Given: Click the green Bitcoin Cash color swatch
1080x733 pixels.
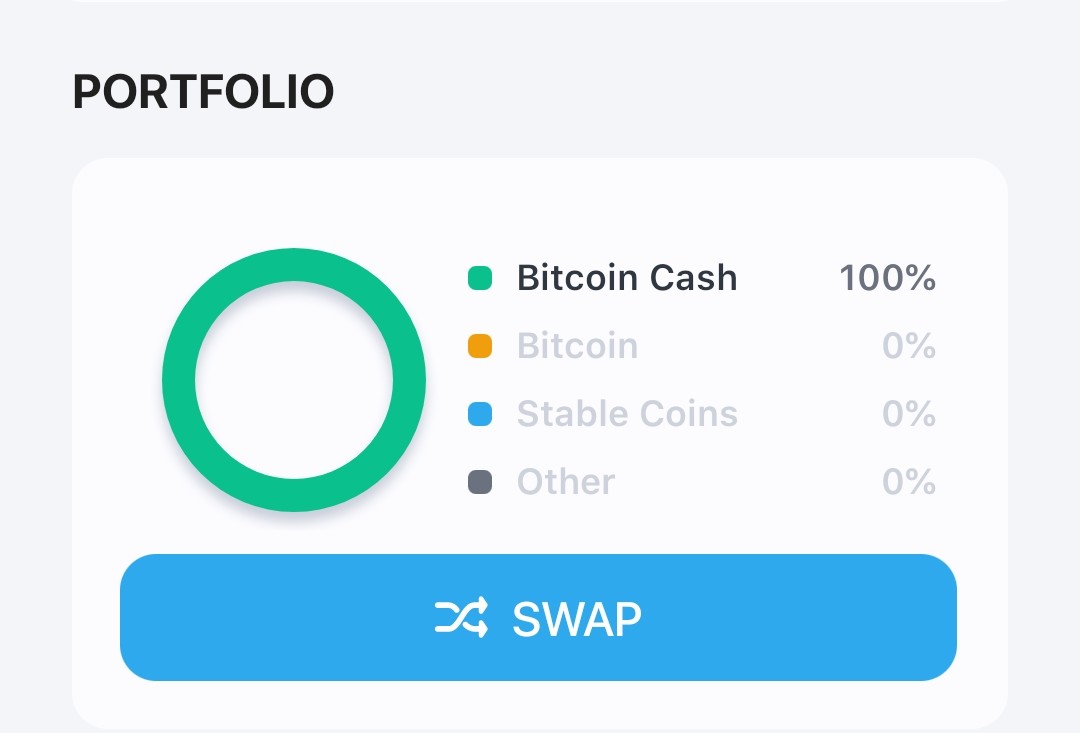Looking at the screenshot, I should [x=480, y=278].
